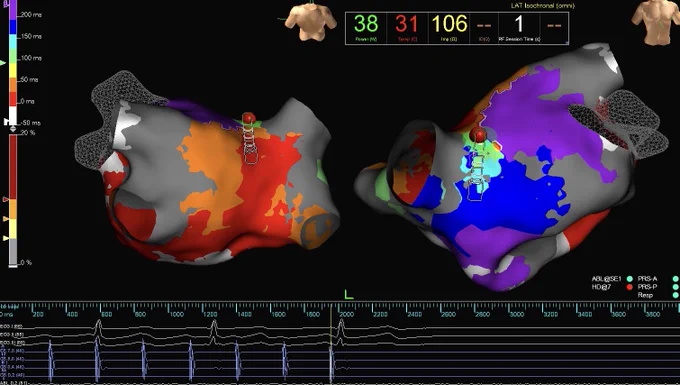
Task: Click the HD@7 label
Action: pyautogui.click(x=601, y=287)
